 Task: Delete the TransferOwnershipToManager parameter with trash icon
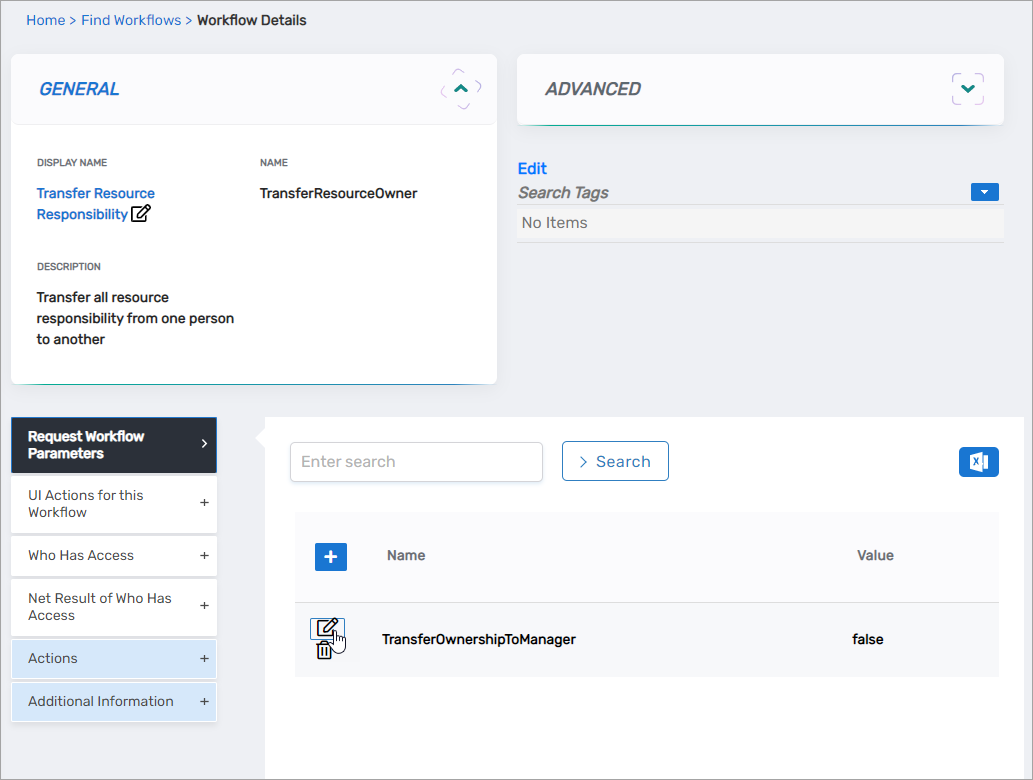click(x=324, y=651)
